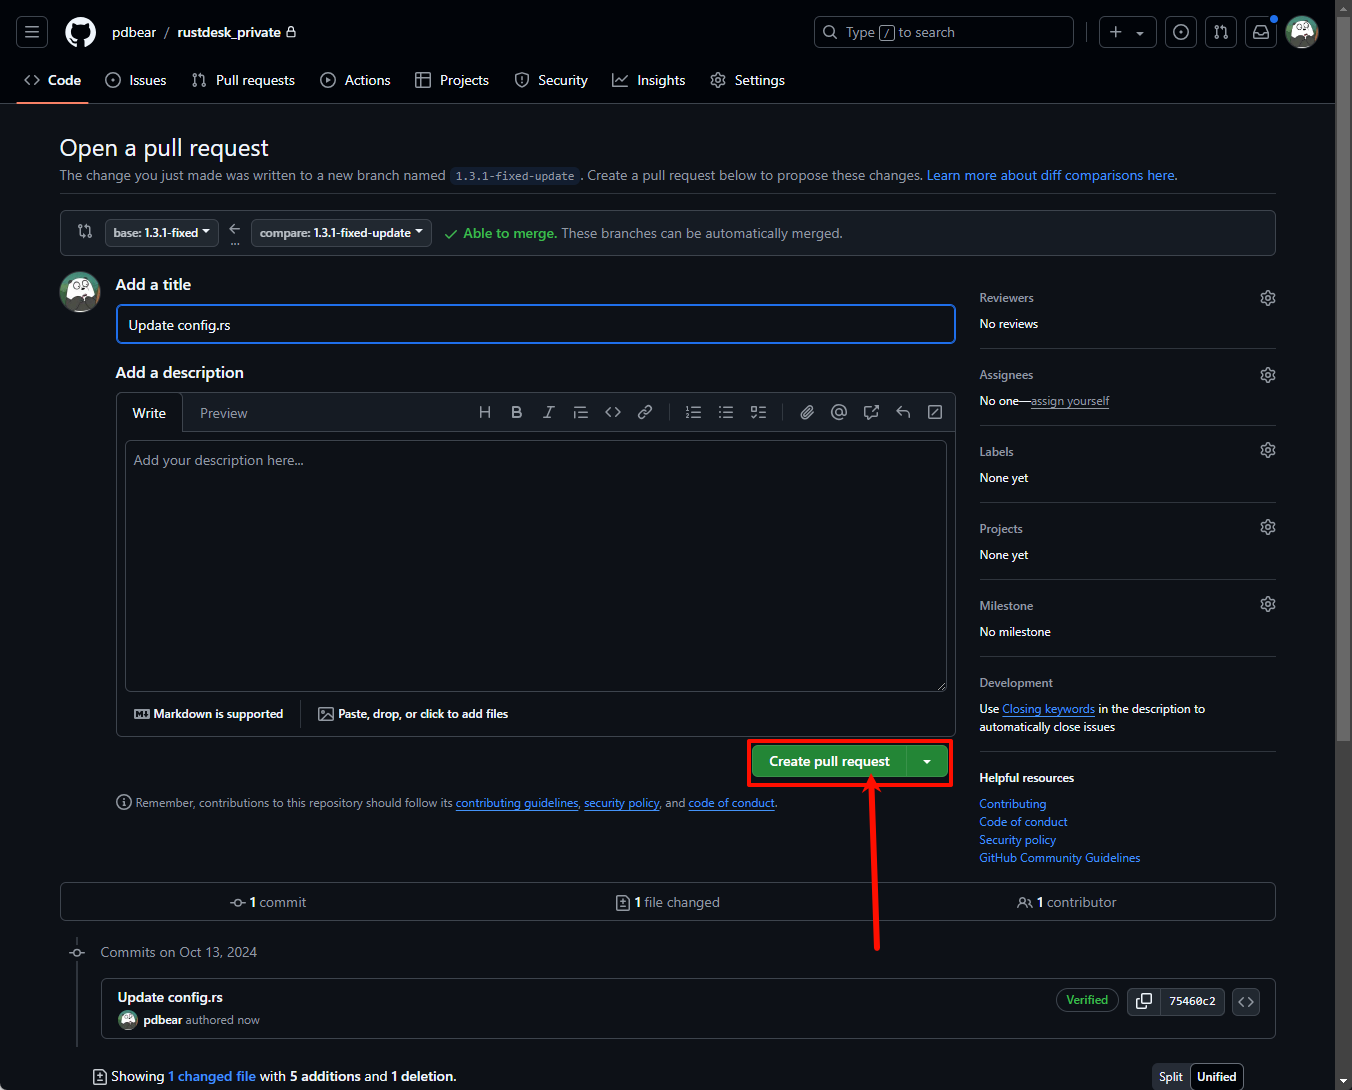Insert a saved reply
Image resolution: width=1352 pixels, height=1090 pixels.
(903, 412)
